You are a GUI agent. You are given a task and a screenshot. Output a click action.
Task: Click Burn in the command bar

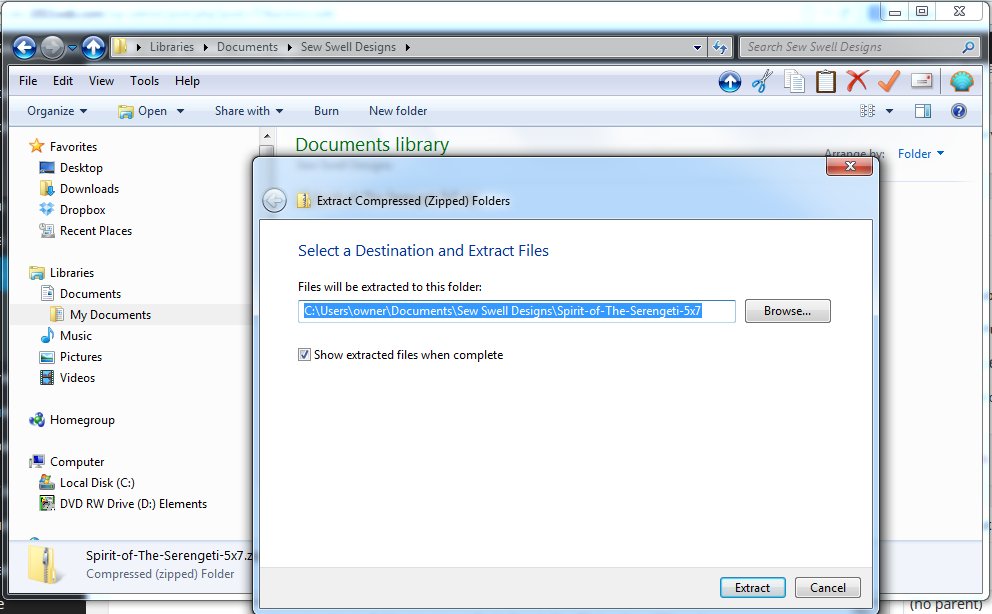(x=326, y=111)
